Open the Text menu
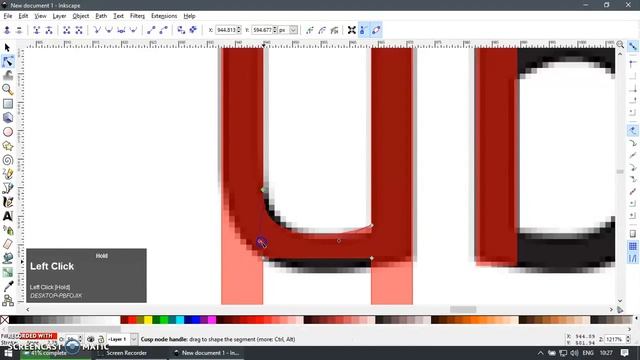640x360 pixels. 118,16
